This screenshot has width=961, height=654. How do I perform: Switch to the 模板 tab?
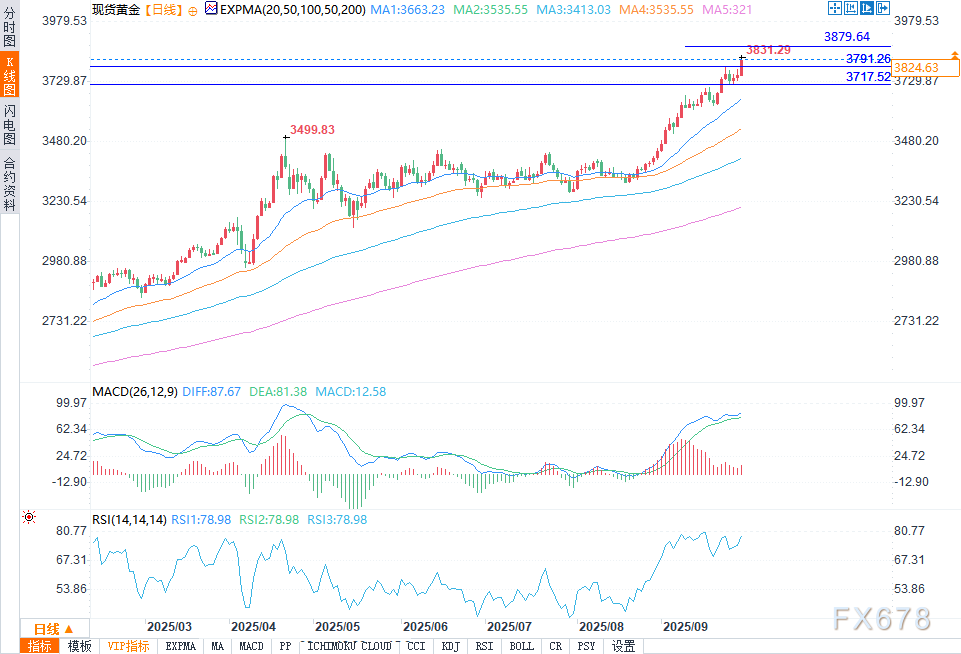coord(80,646)
